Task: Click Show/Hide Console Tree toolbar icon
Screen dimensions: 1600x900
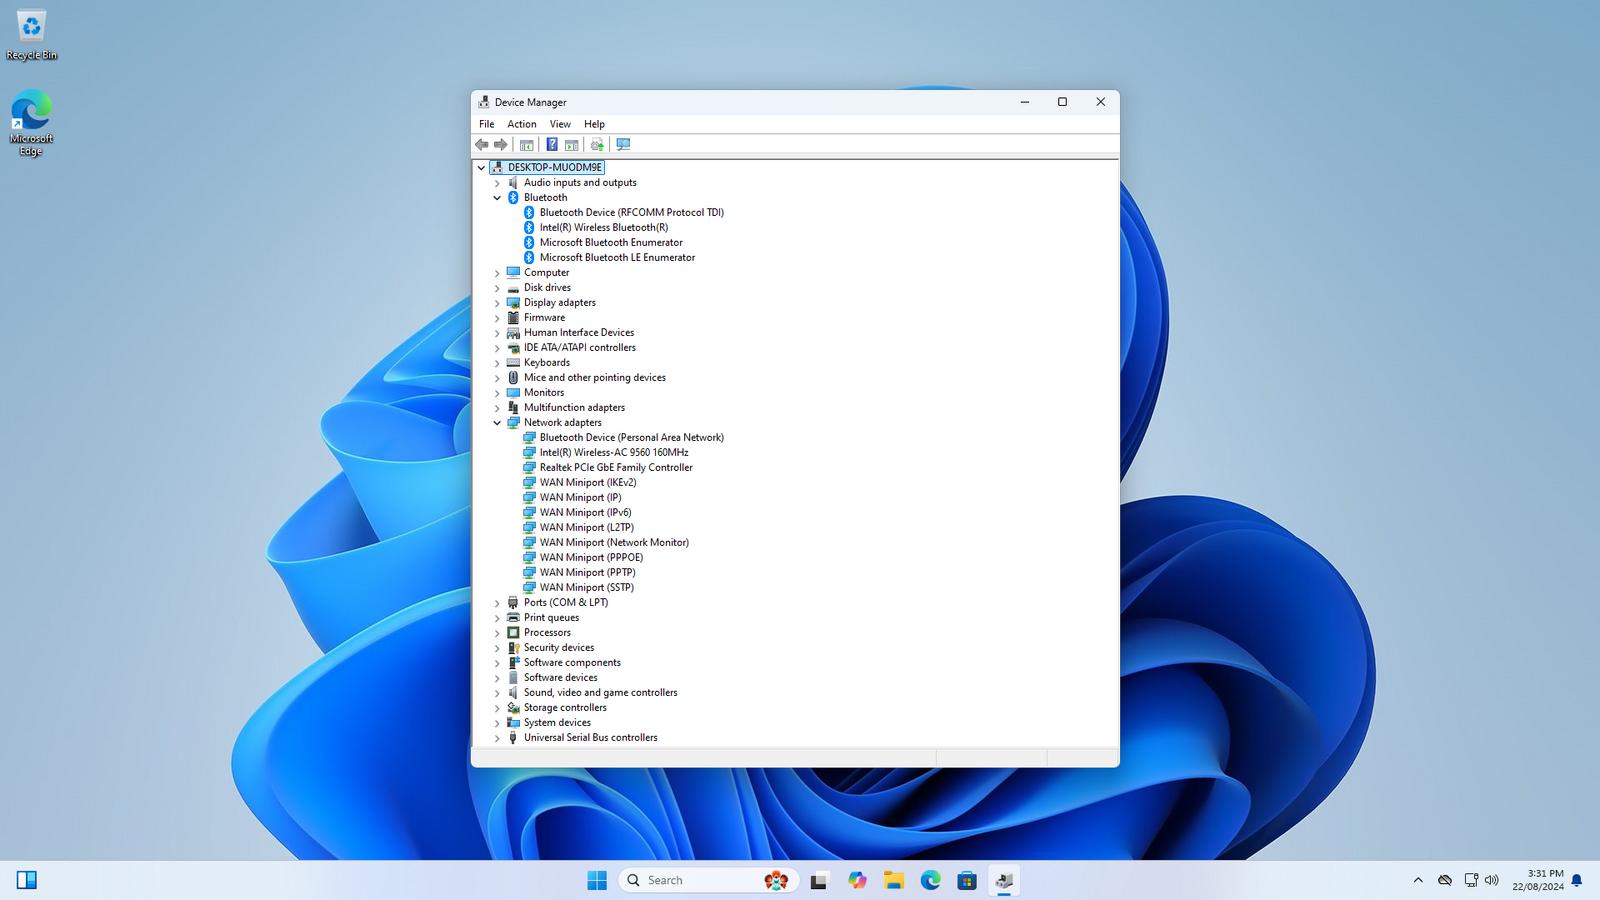Action: tap(526, 145)
